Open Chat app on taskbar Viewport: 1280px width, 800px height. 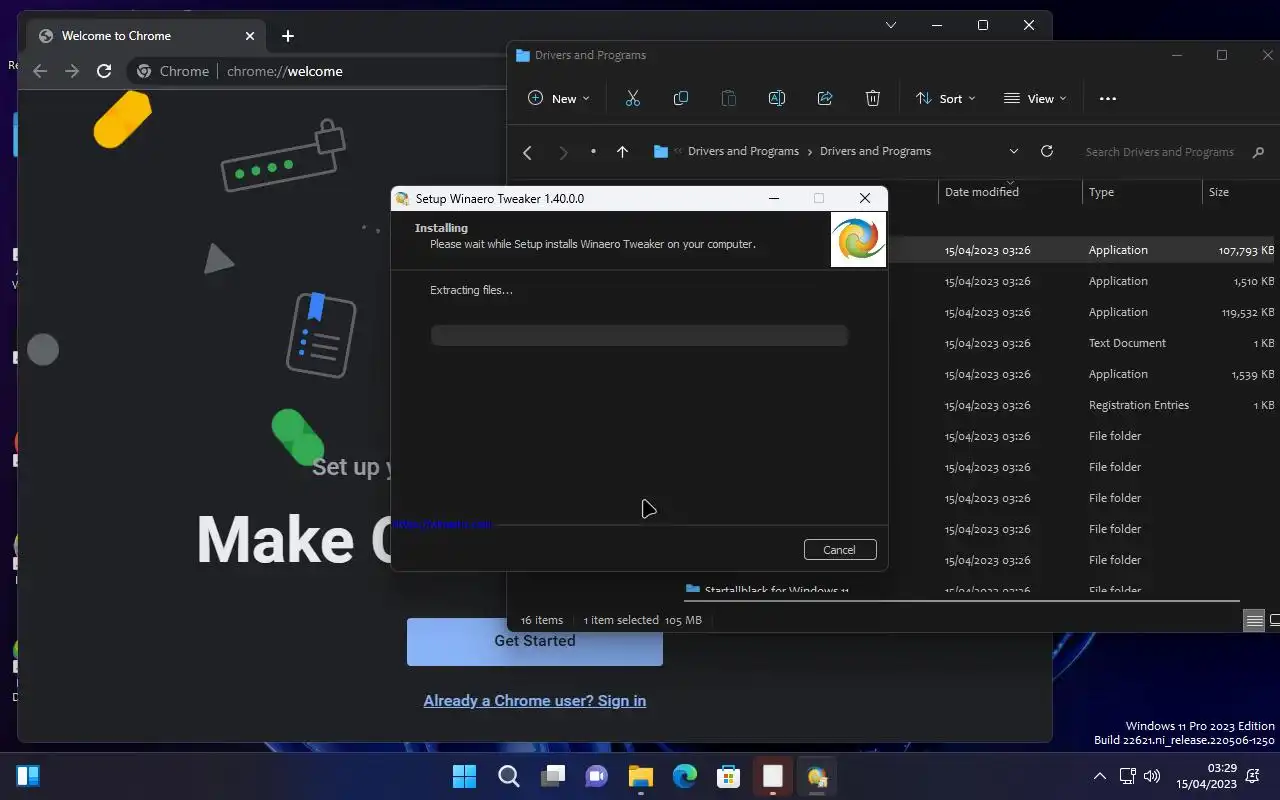tap(597, 776)
